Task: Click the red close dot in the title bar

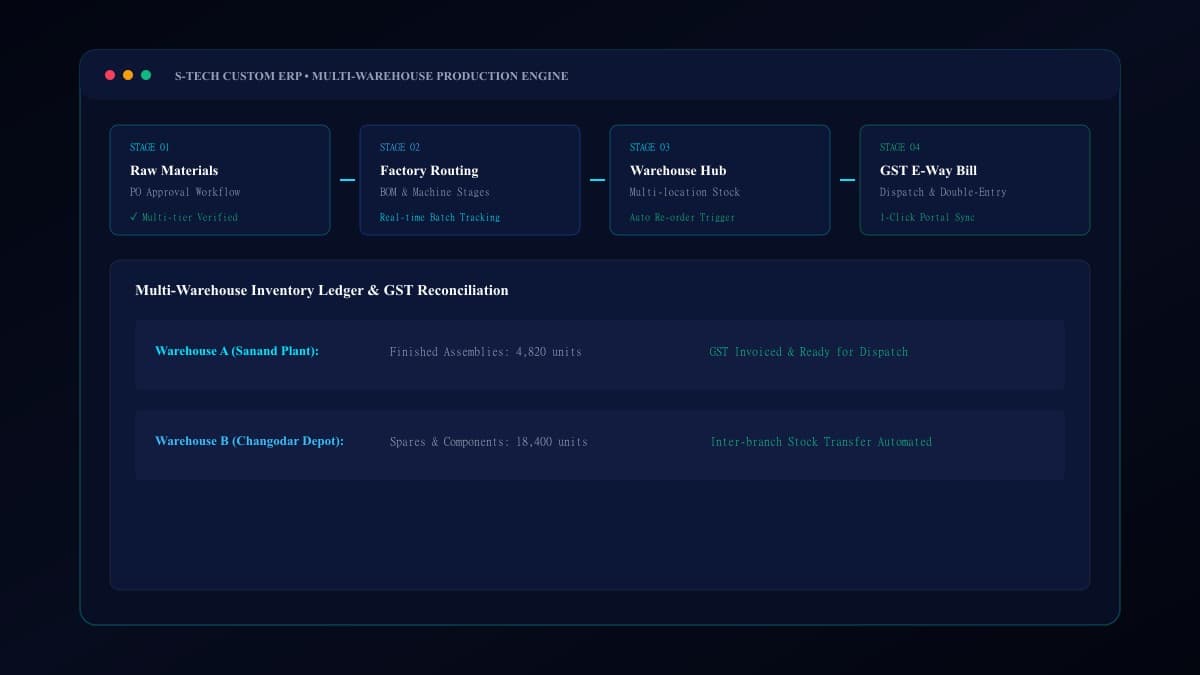Action: click(x=110, y=75)
